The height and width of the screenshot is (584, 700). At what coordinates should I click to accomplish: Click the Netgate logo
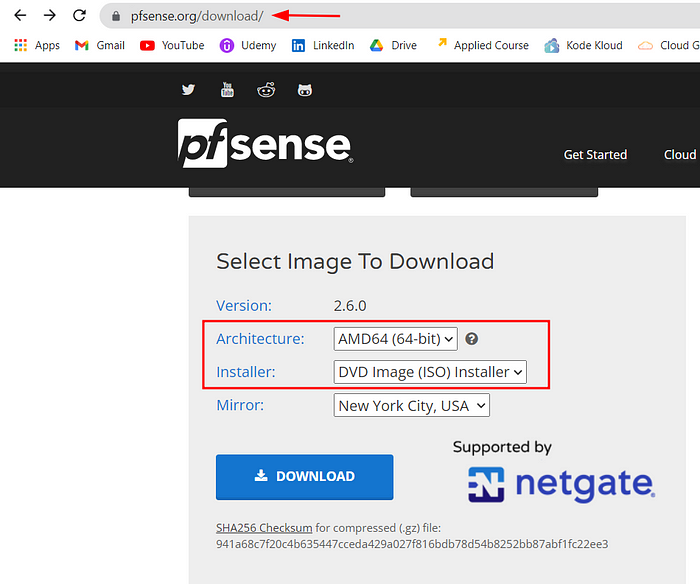pyautogui.click(x=561, y=485)
